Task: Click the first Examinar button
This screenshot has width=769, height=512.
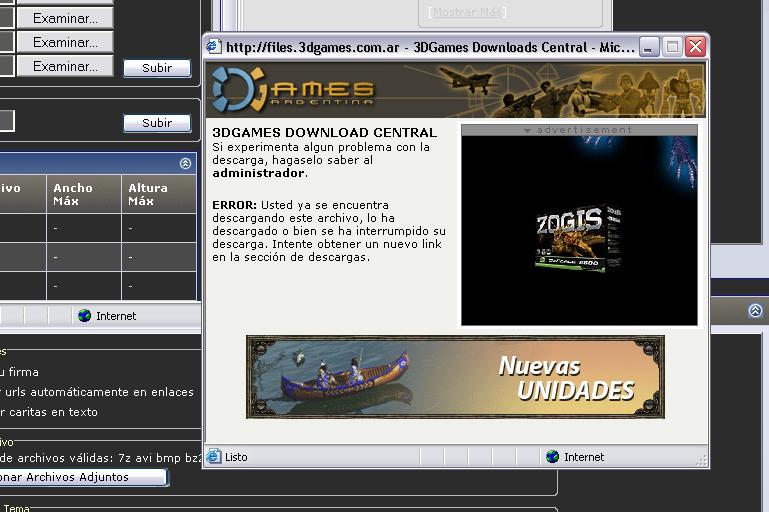Action: (x=65, y=19)
